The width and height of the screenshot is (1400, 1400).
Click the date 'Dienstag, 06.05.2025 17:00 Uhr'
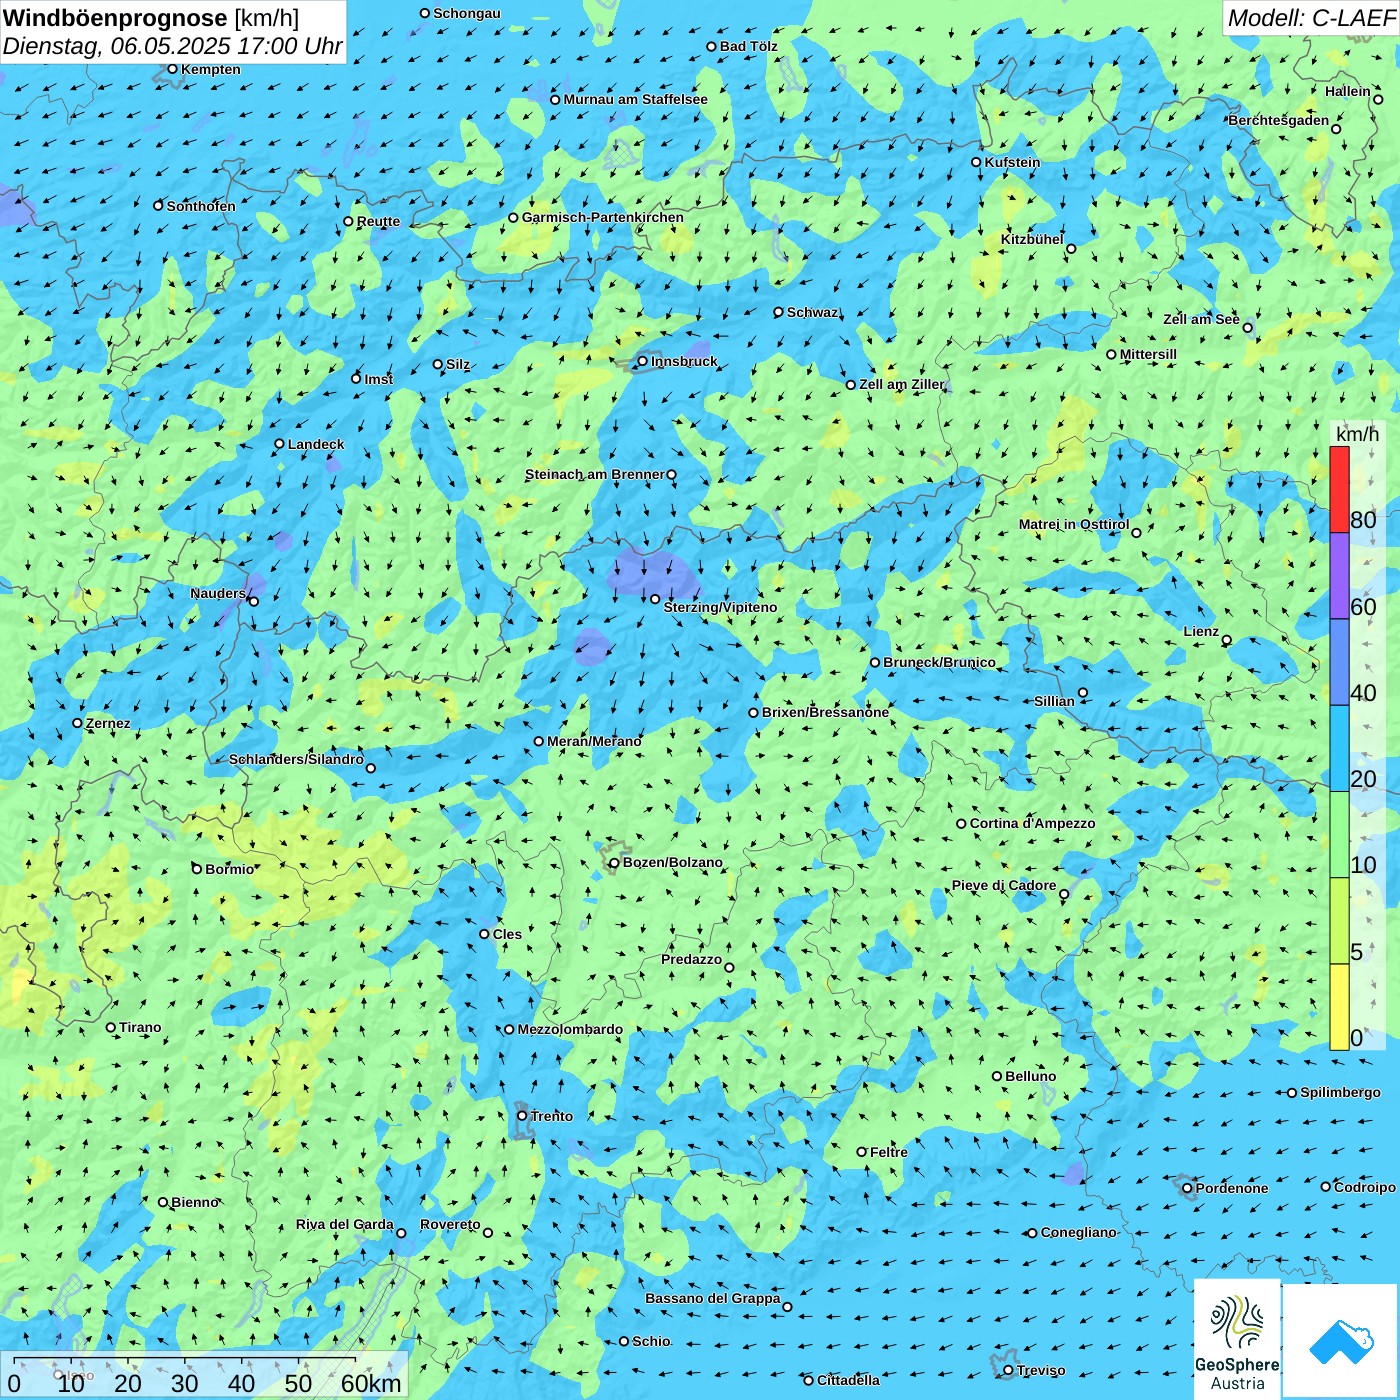point(173,46)
